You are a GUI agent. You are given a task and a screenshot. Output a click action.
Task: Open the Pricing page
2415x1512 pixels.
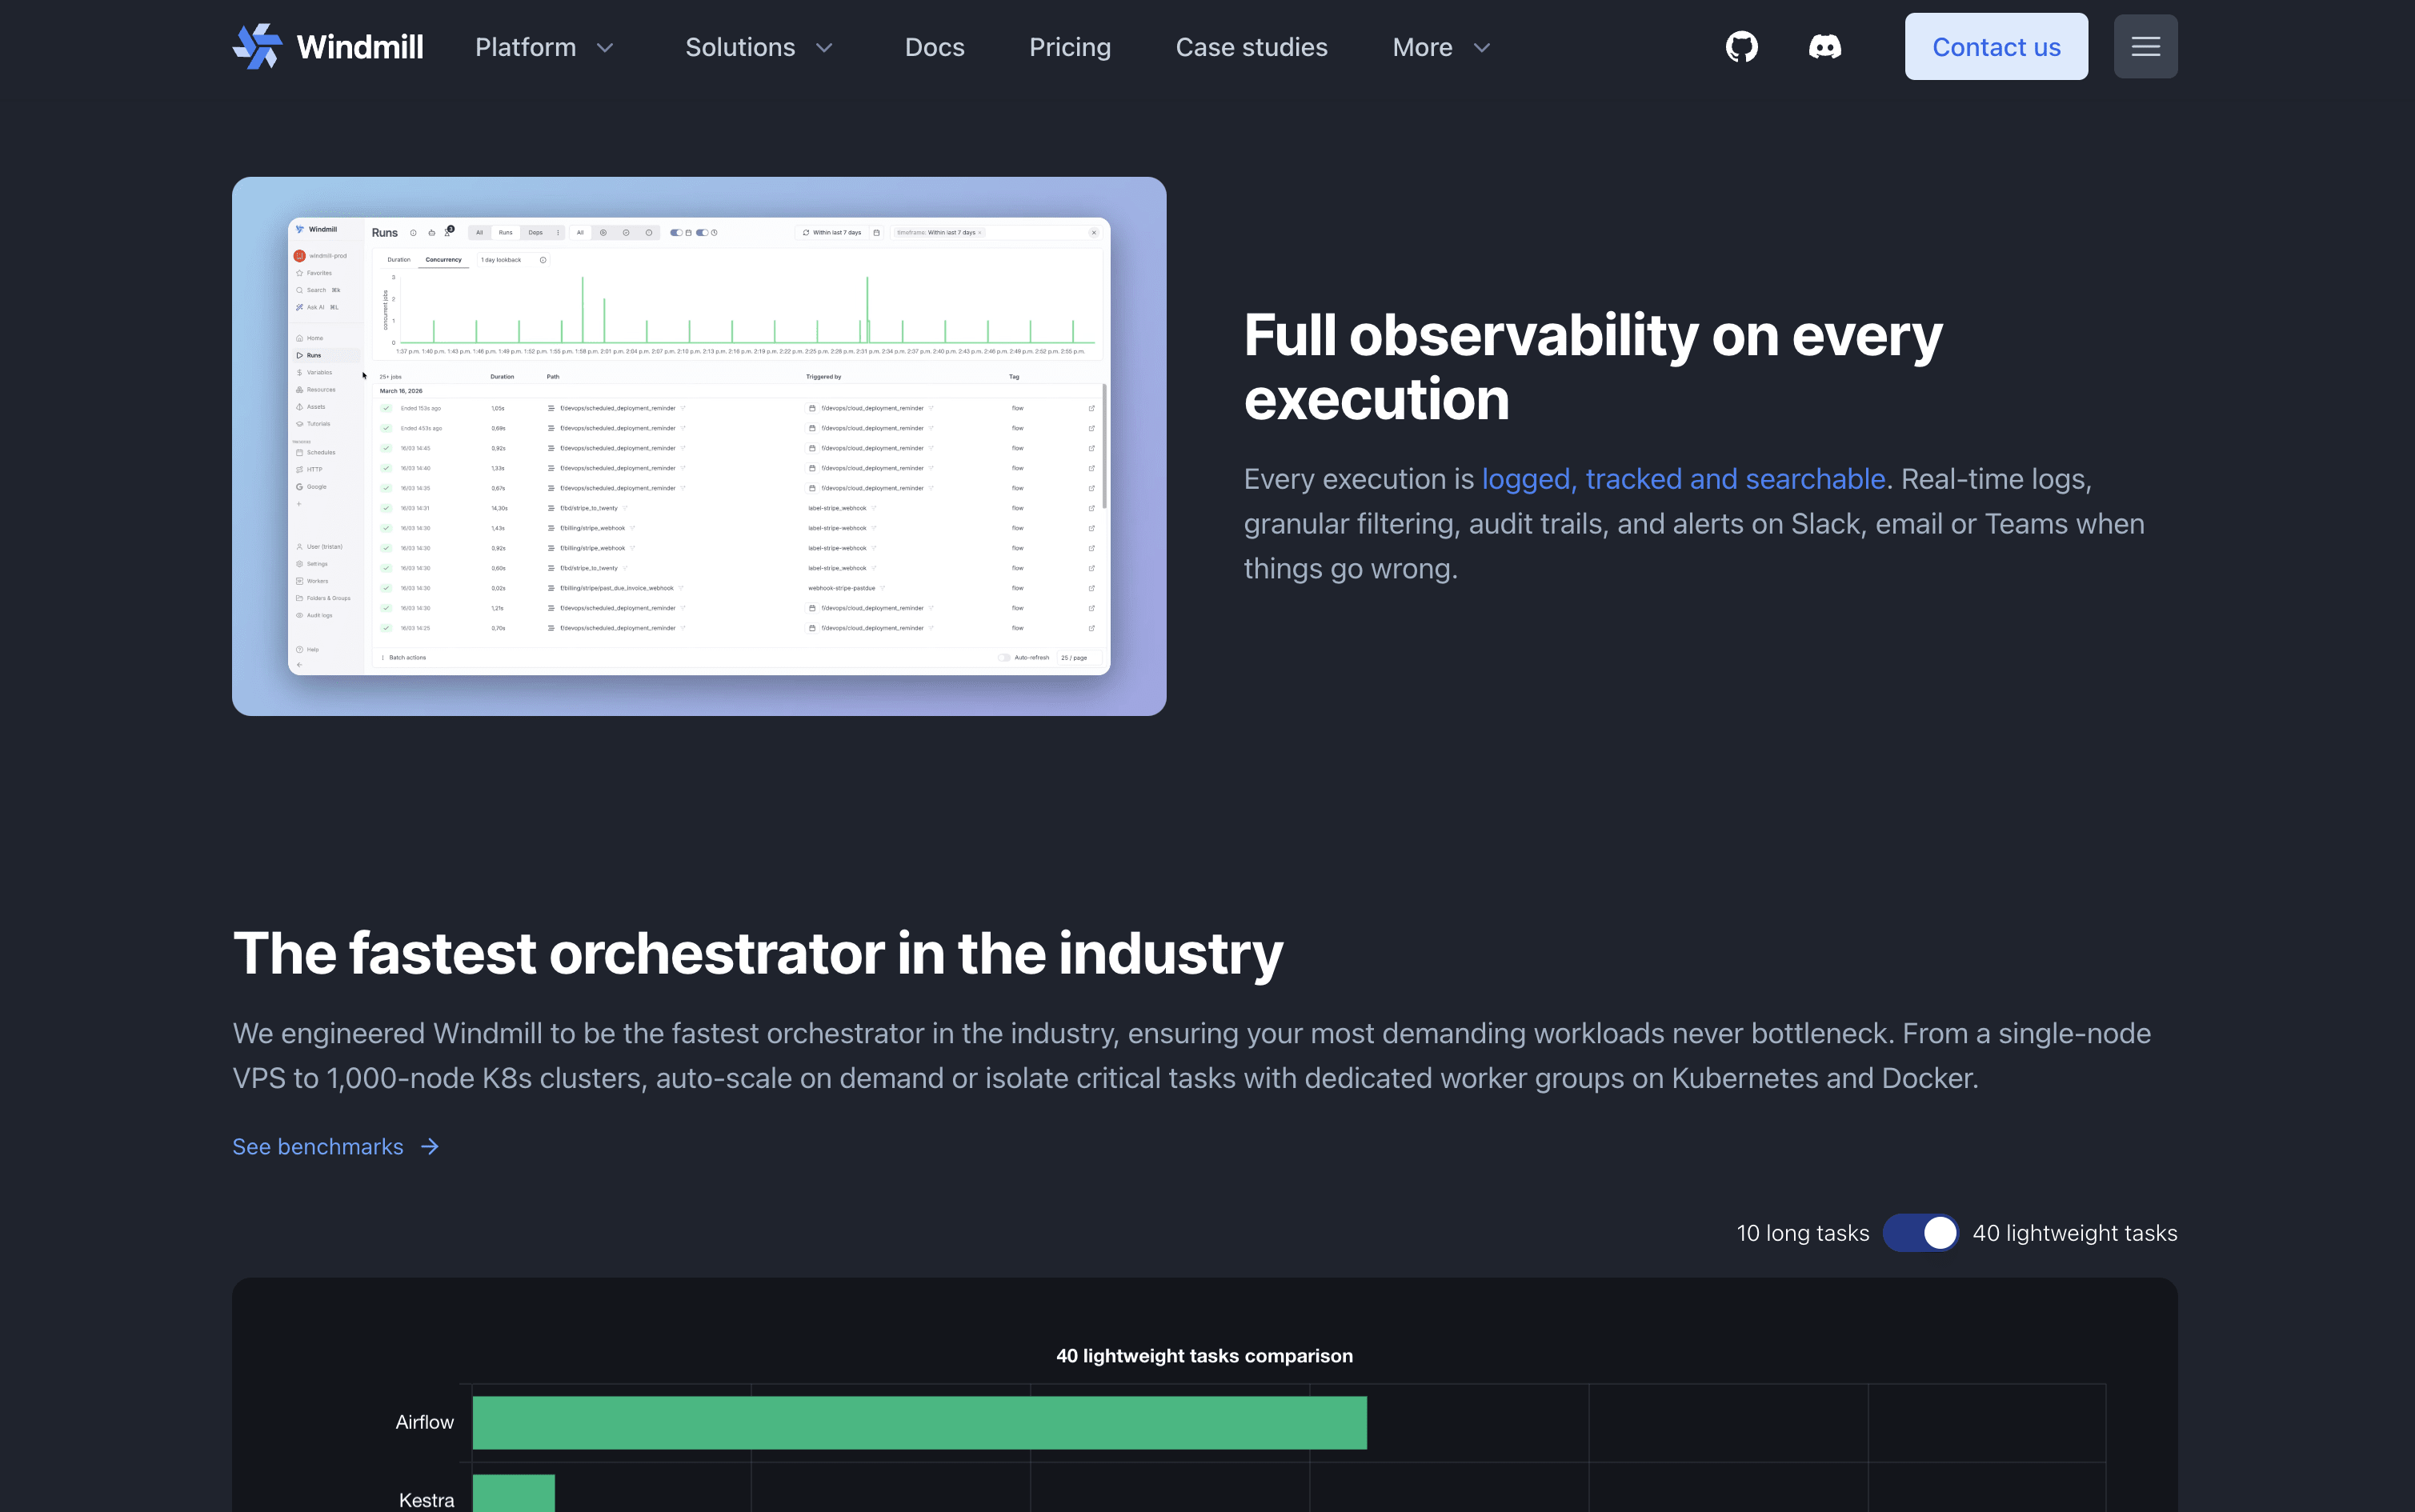1070,47
